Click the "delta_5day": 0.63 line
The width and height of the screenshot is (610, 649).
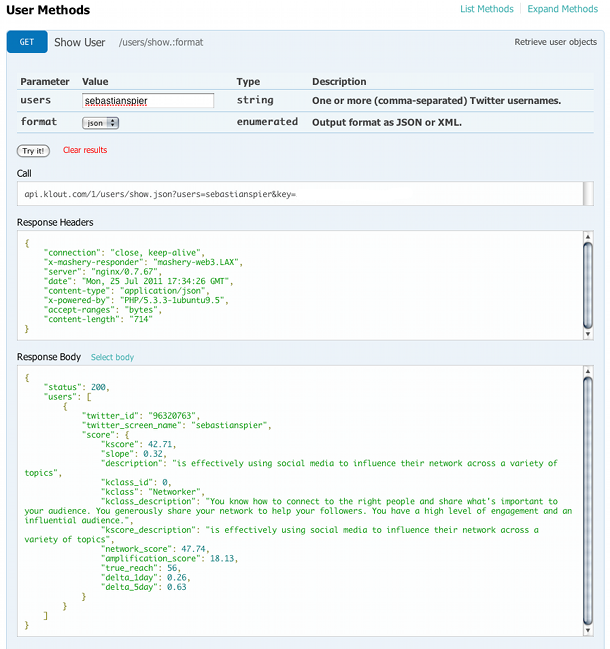(143, 587)
